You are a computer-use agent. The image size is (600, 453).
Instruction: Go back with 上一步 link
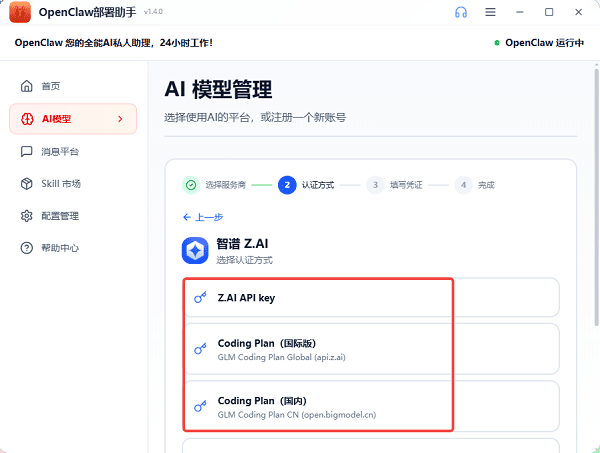[x=203, y=217]
